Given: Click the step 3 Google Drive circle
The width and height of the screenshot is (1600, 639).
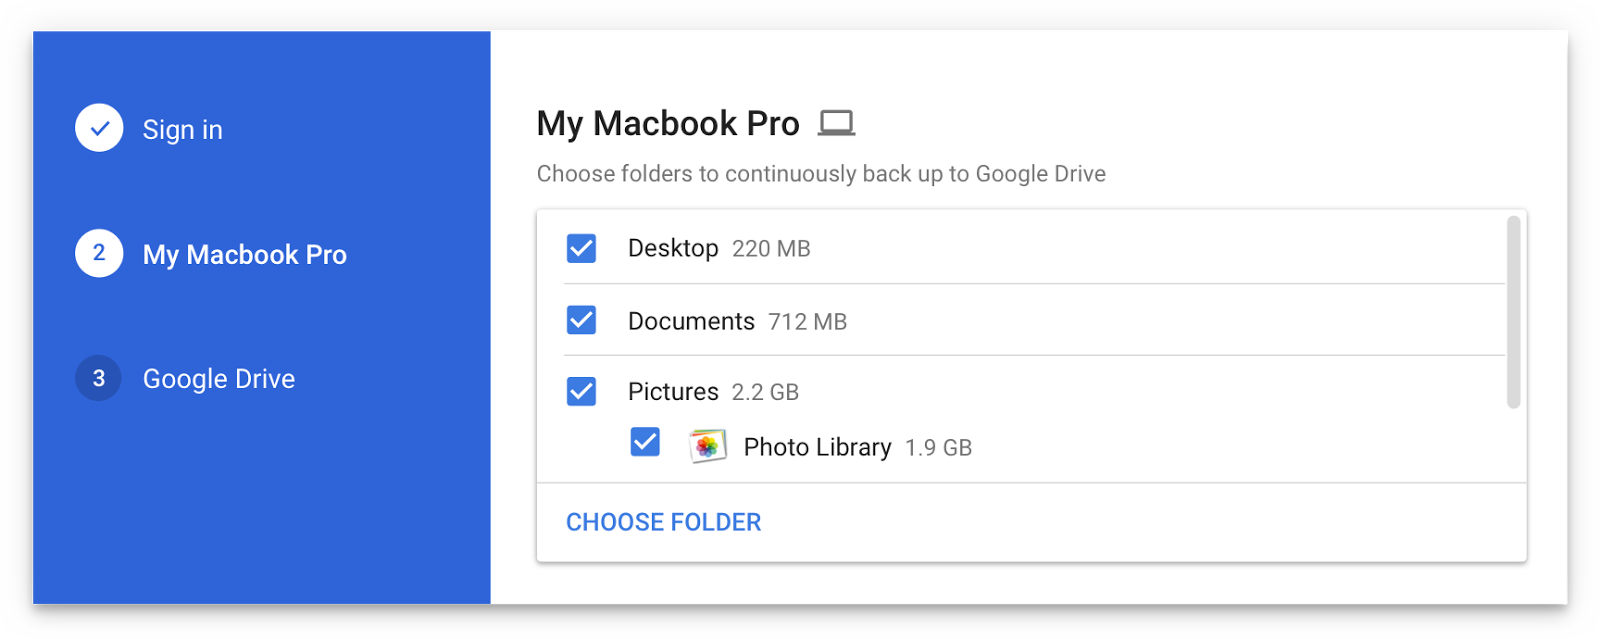Looking at the screenshot, I should click(x=97, y=378).
